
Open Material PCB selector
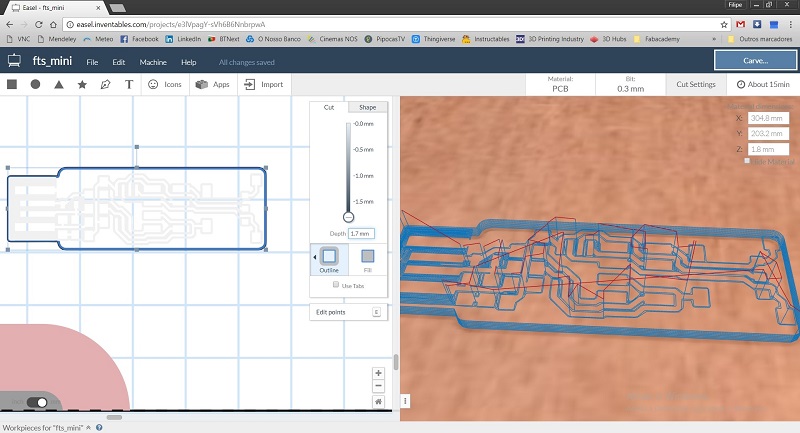(x=560, y=84)
